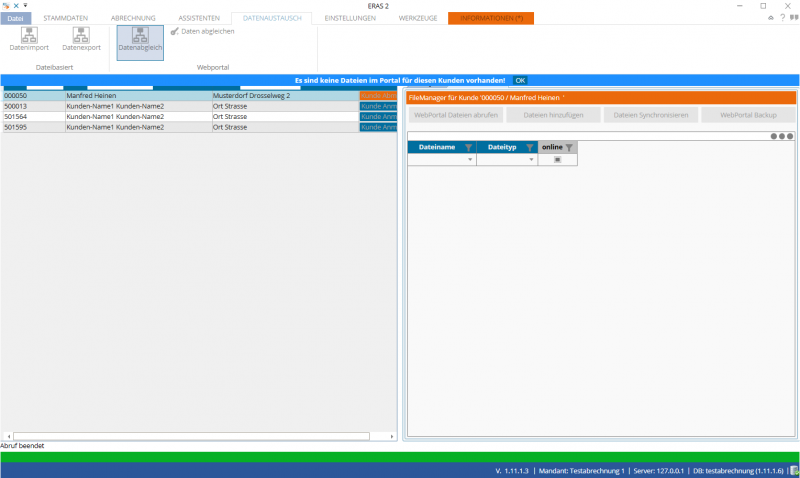Click the filter funnel on the Dateiname column

[x=468, y=147]
